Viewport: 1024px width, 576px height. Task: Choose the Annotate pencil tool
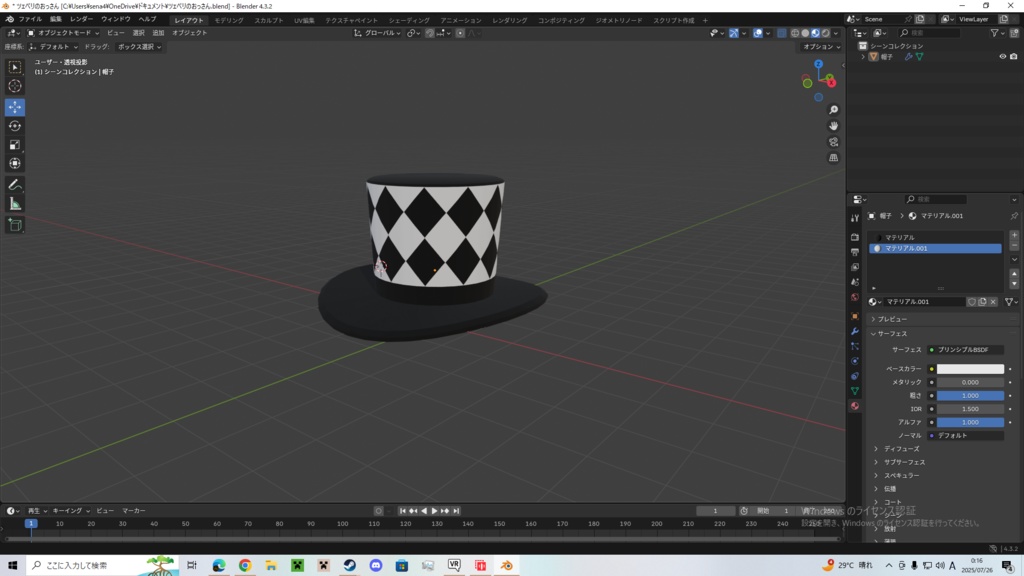tap(14, 185)
